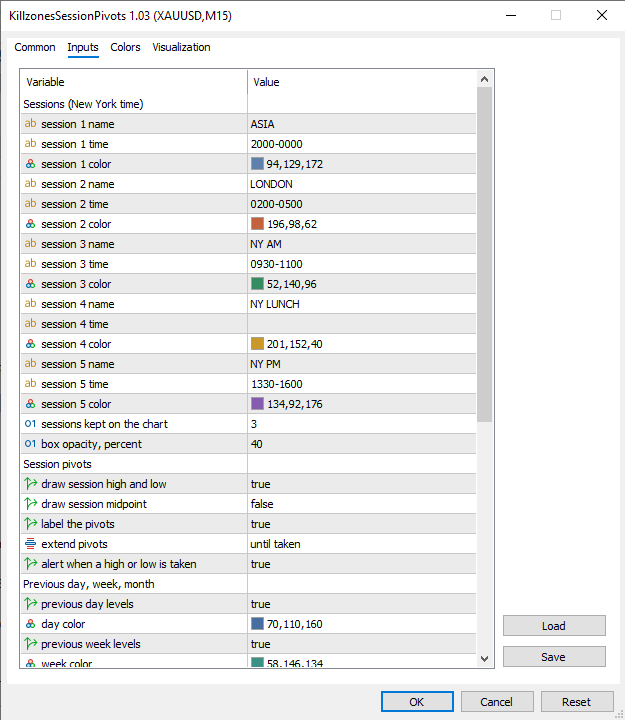This screenshot has width=625, height=720.
Task: Confirm settings with the OK button
Action: [x=417, y=702]
